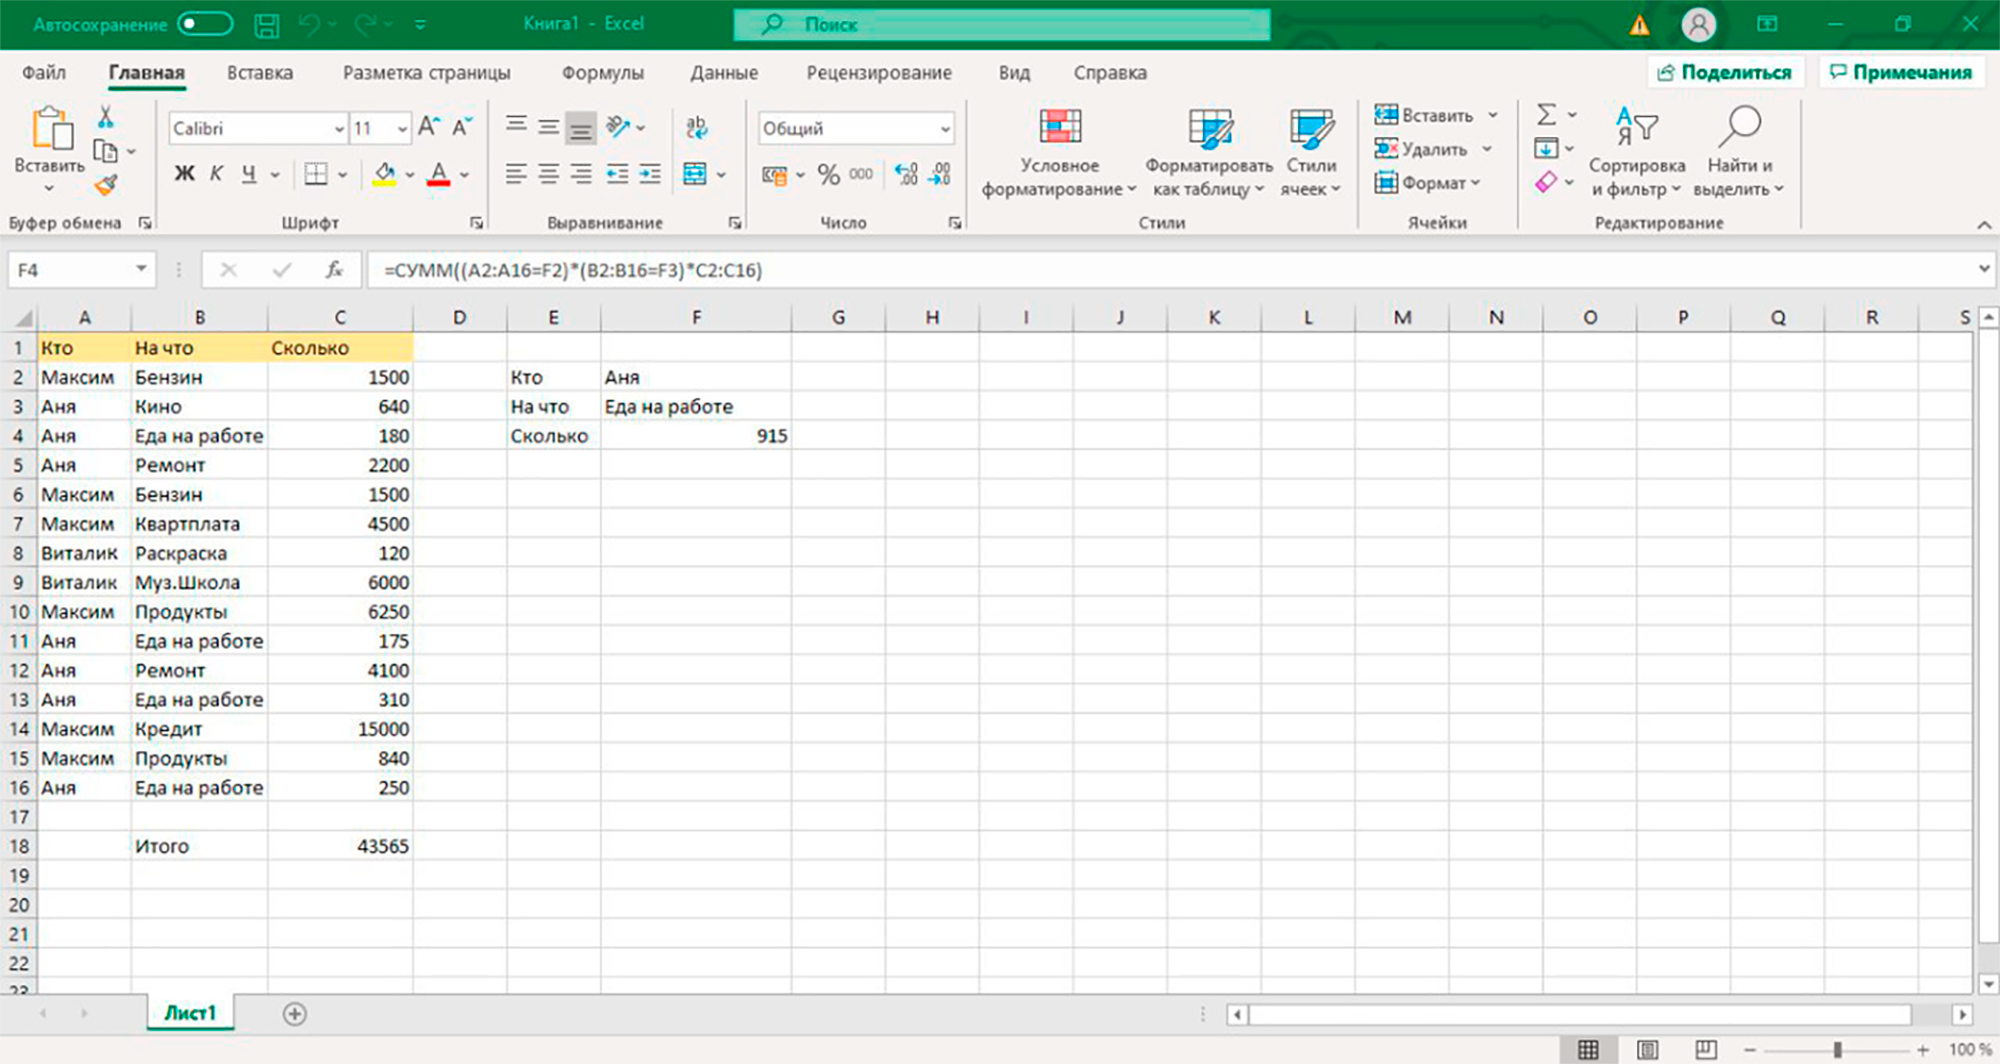This screenshot has width=2000, height=1064.
Task: Switch to the Вставка tab
Action: click(260, 72)
